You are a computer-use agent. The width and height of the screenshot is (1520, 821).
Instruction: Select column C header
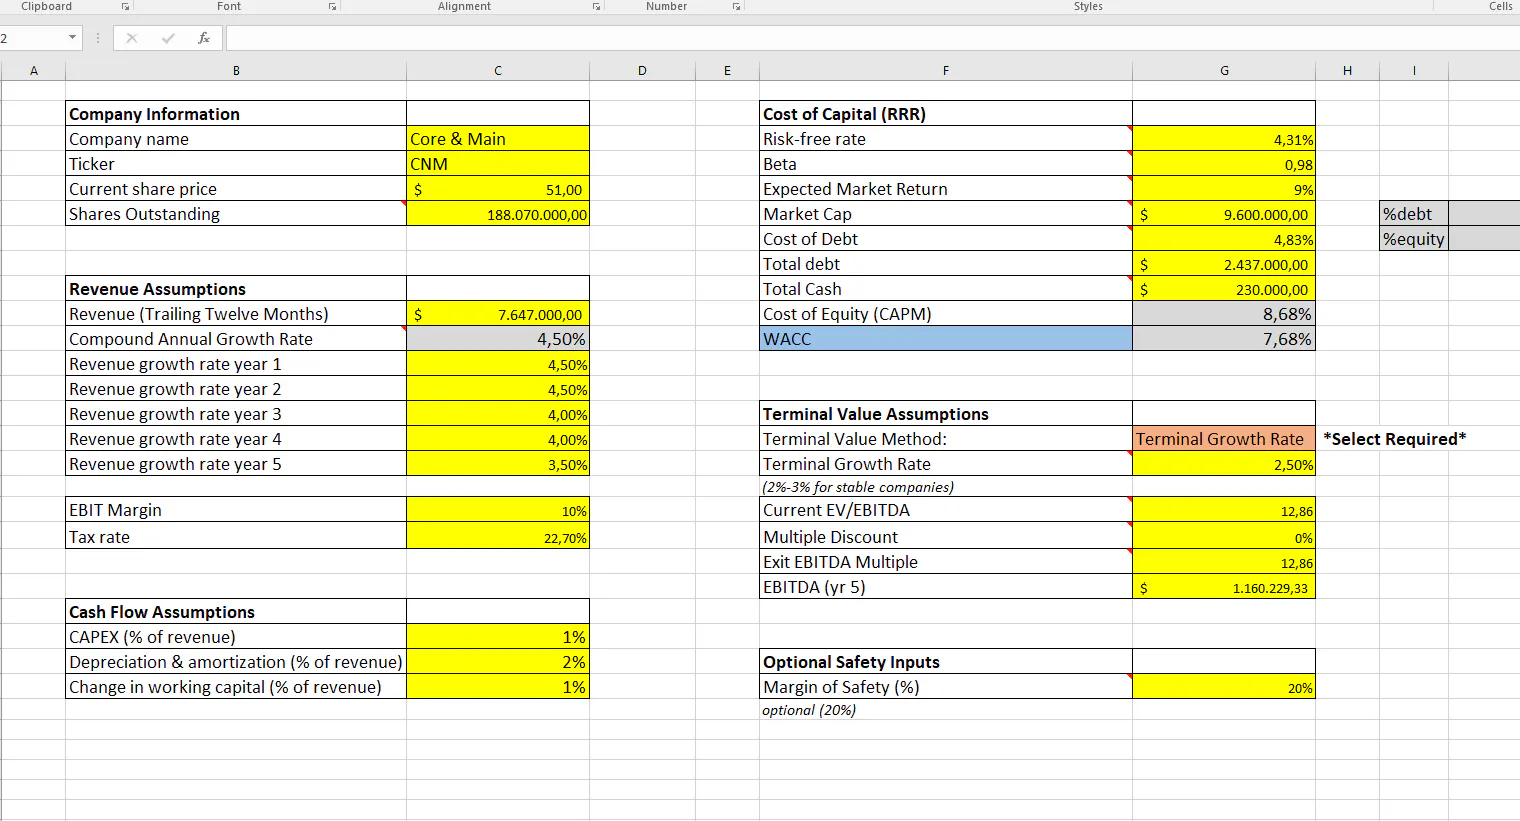[498, 70]
